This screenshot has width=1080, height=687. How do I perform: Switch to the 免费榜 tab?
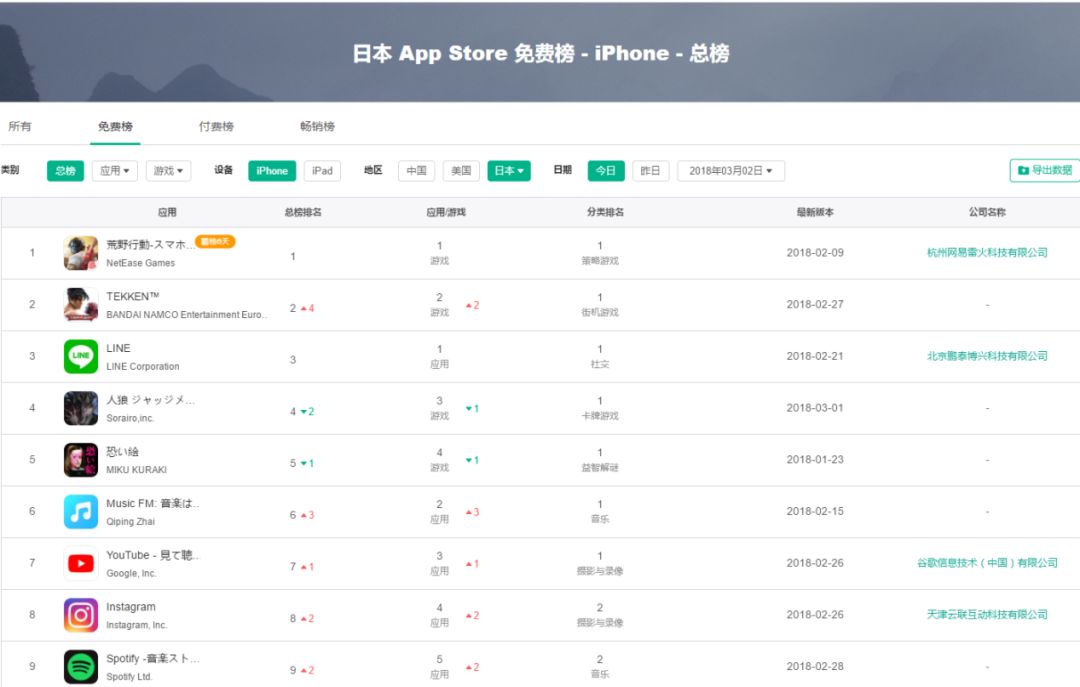(x=115, y=126)
